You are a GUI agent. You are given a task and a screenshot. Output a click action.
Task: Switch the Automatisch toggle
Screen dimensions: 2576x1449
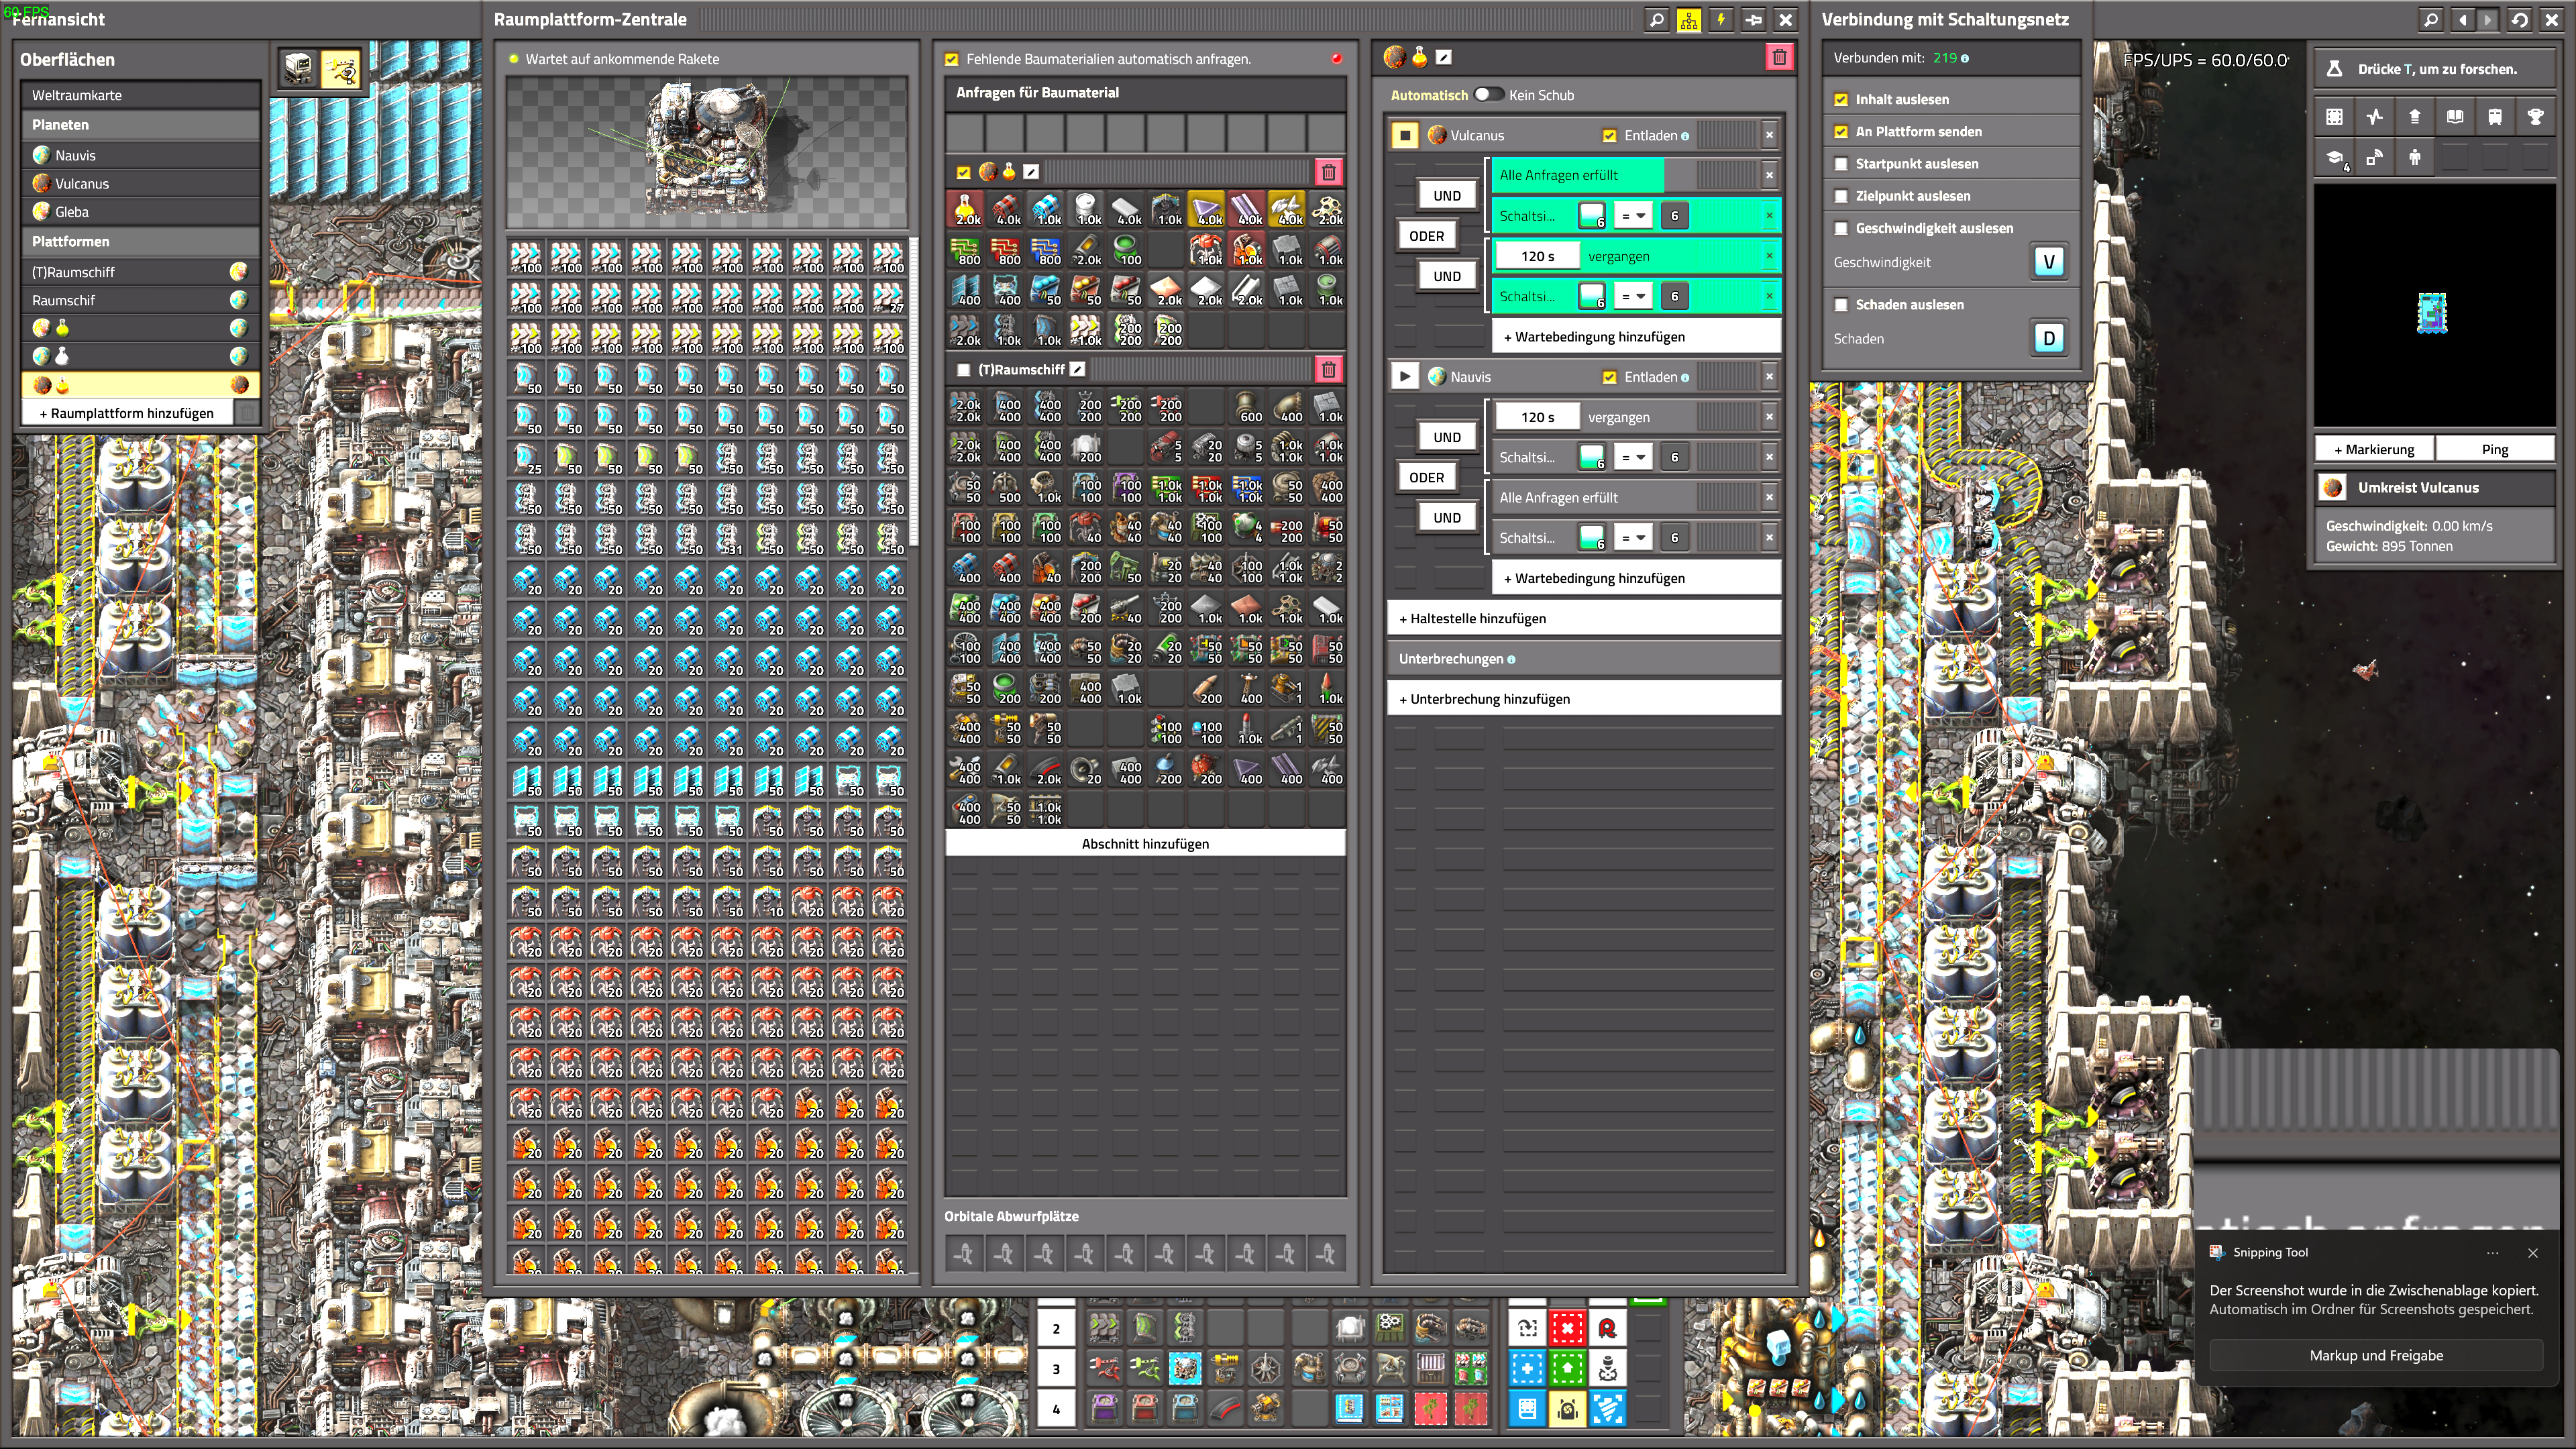[x=1488, y=94]
